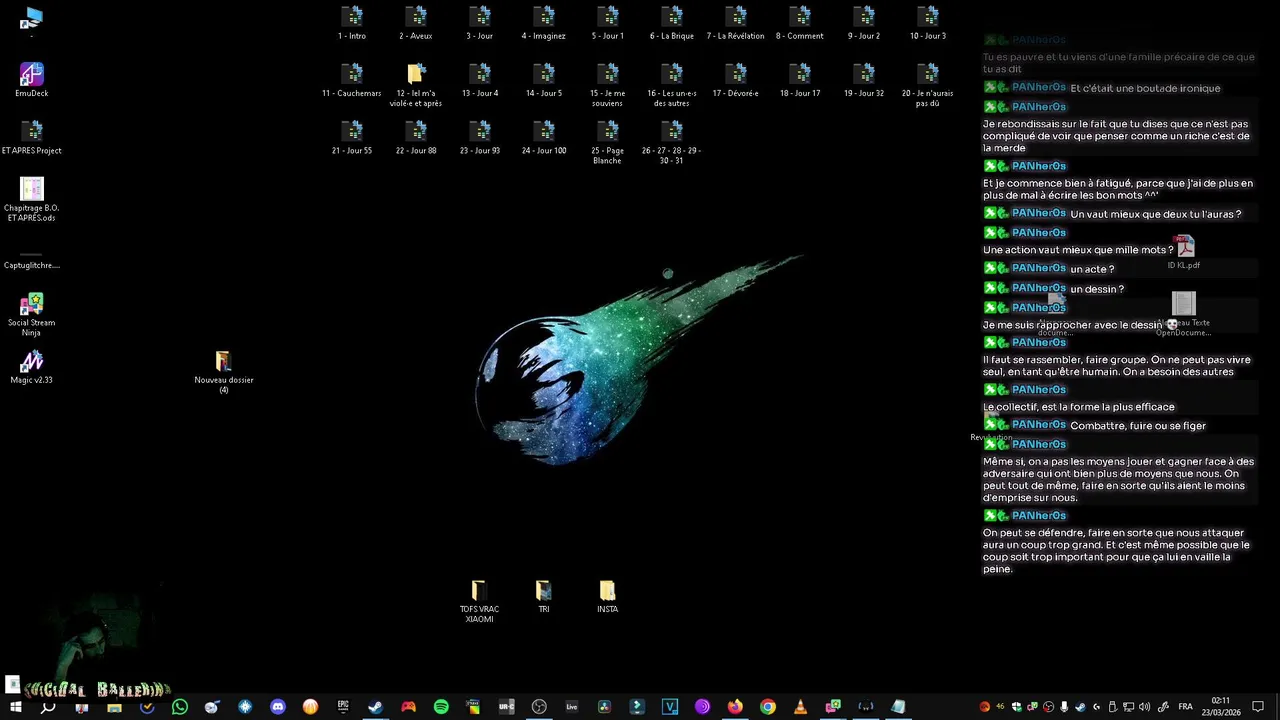
Task: Select '26 - 27 - 28 - 29 - 30 - 31' folder
Action: click(672, 143)
